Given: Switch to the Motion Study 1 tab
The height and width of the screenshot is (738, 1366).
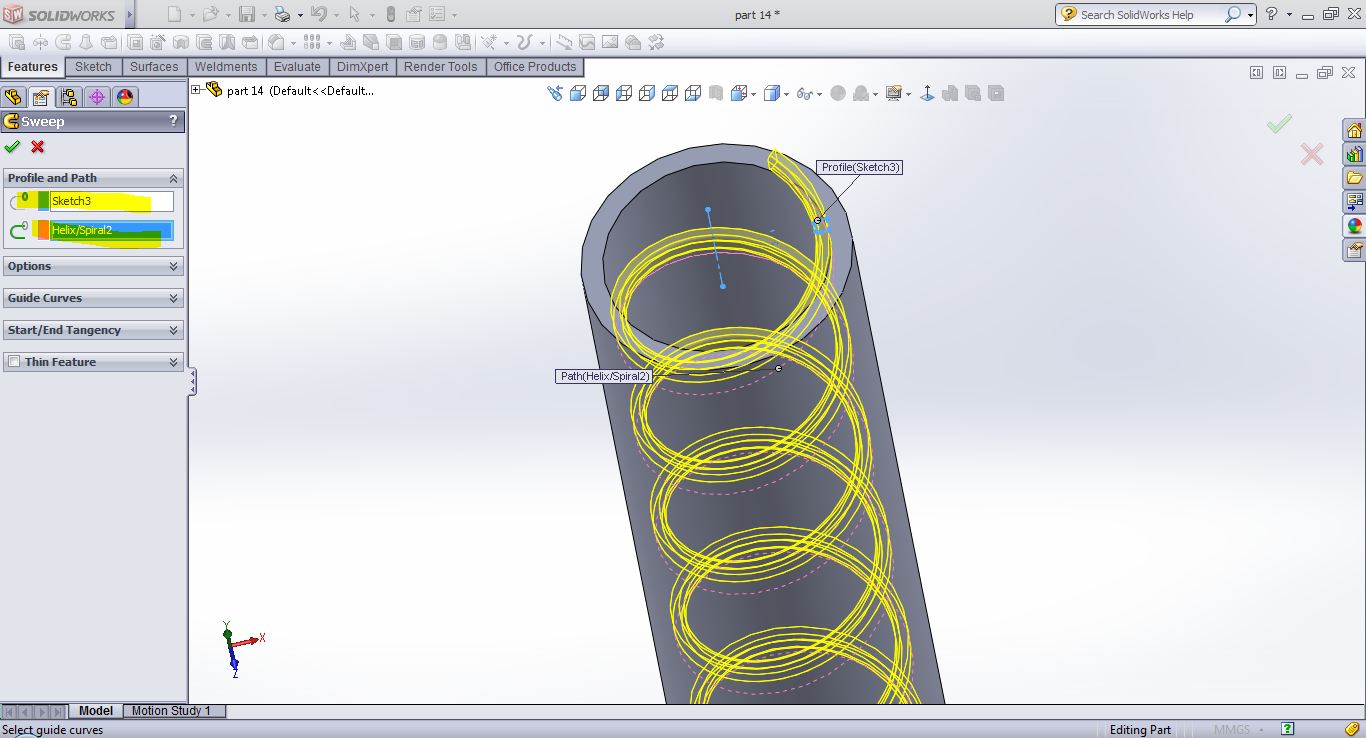Looking at the screenshot, I should 171,711.
